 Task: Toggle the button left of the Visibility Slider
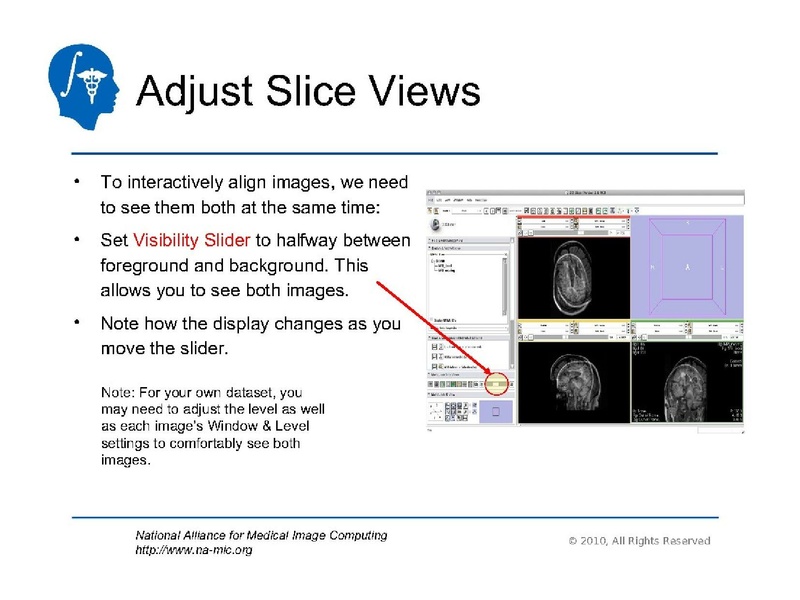pos(482,383)
